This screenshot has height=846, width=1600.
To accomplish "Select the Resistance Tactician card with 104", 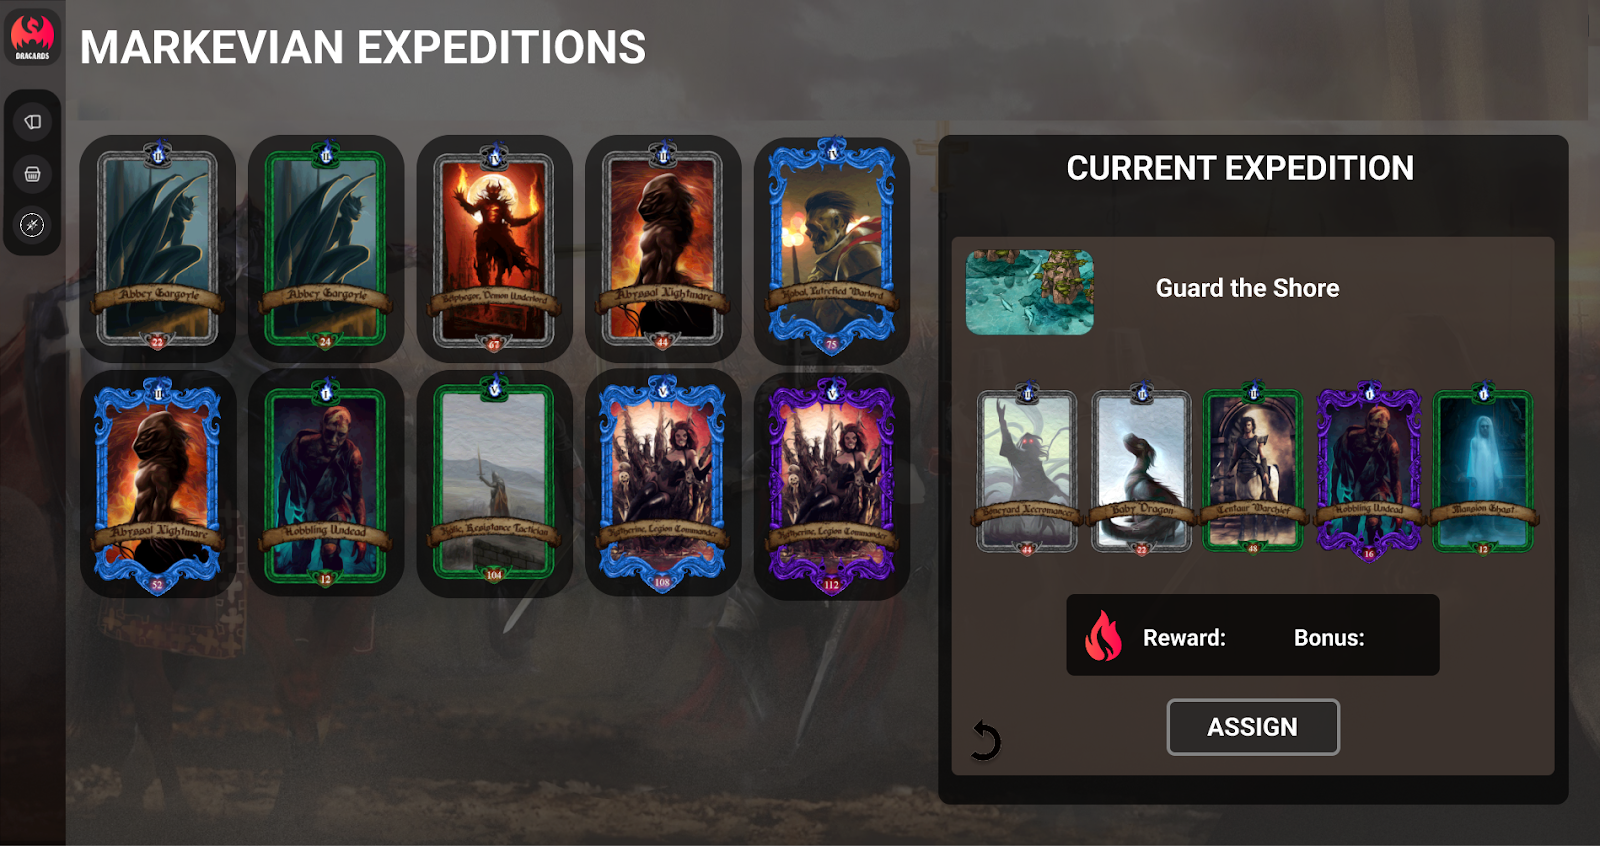I will click(x=494, y=480).
